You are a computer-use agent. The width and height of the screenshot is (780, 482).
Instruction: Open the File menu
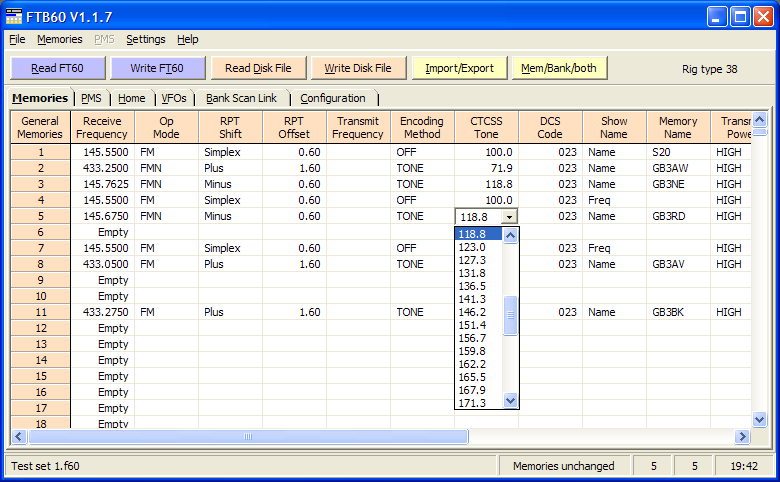[17, 39]
